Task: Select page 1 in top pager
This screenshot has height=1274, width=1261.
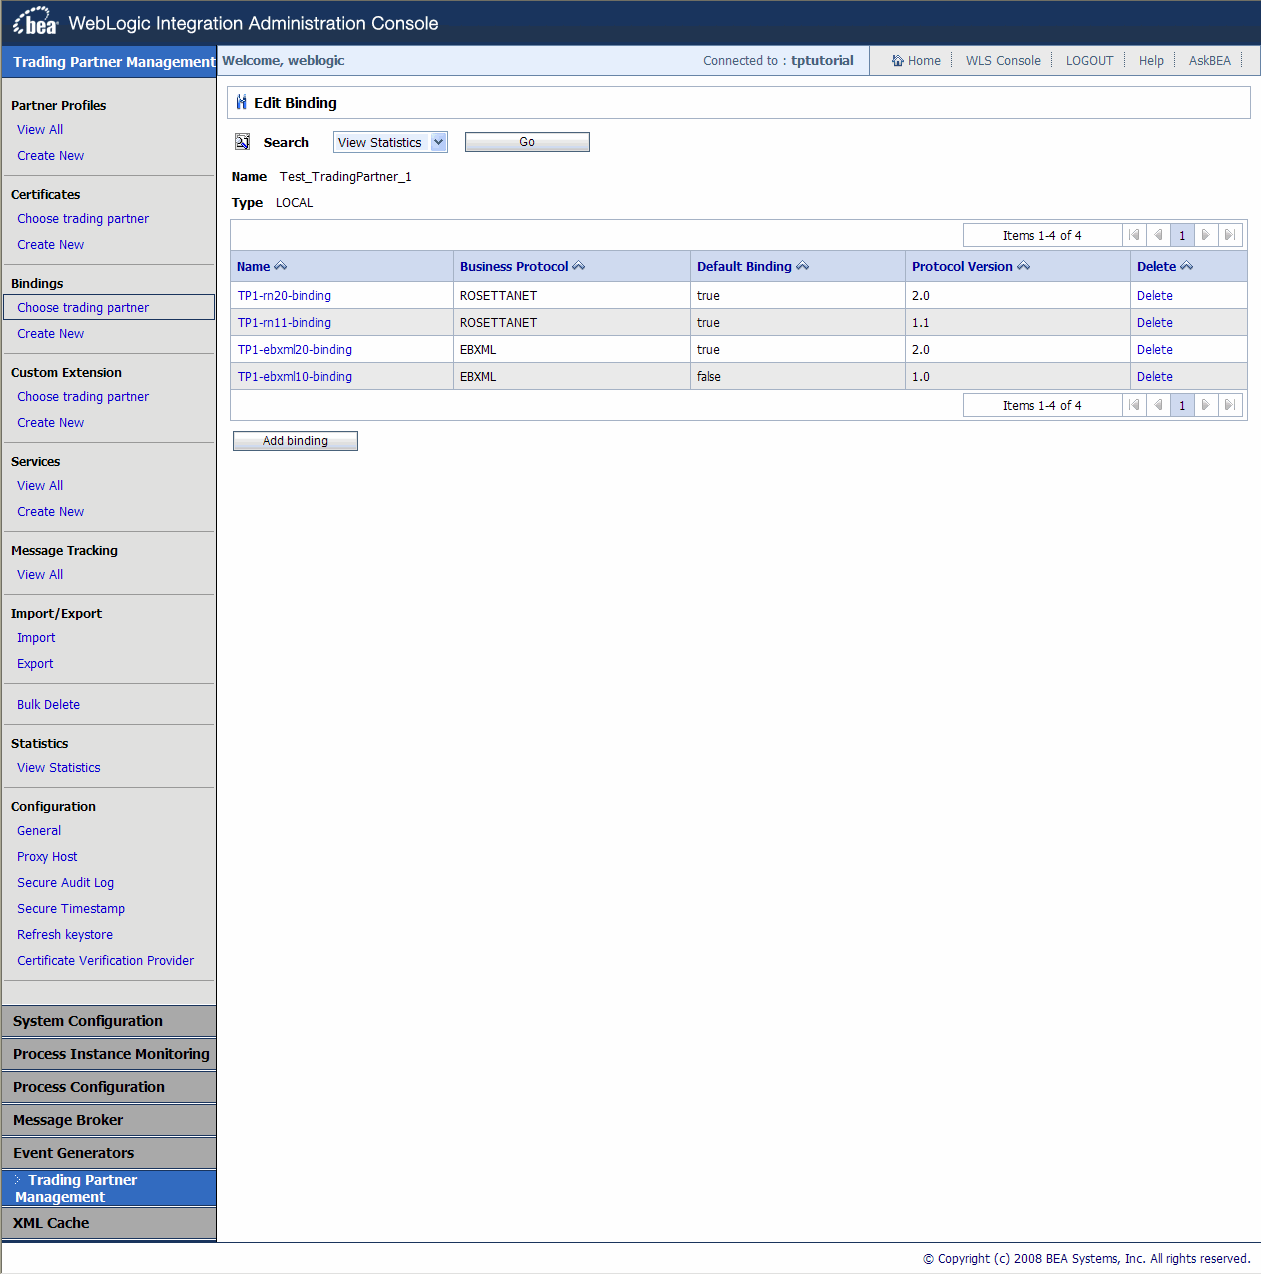Action: 1182,235
